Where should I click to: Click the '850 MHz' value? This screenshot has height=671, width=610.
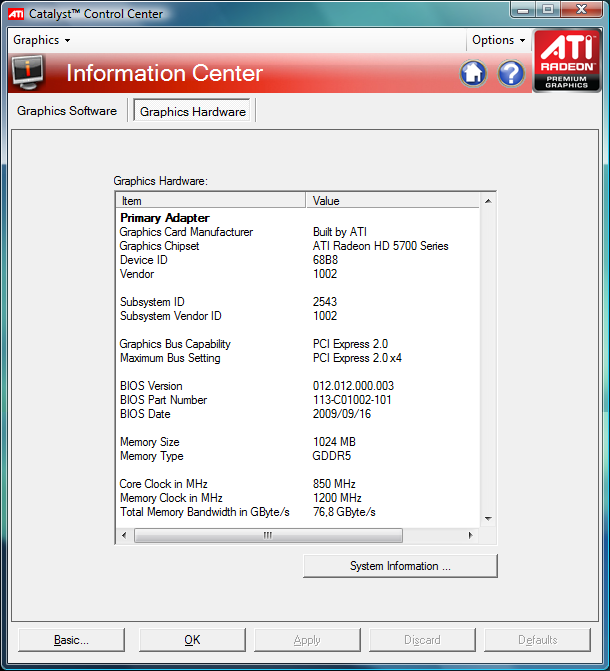334,484
